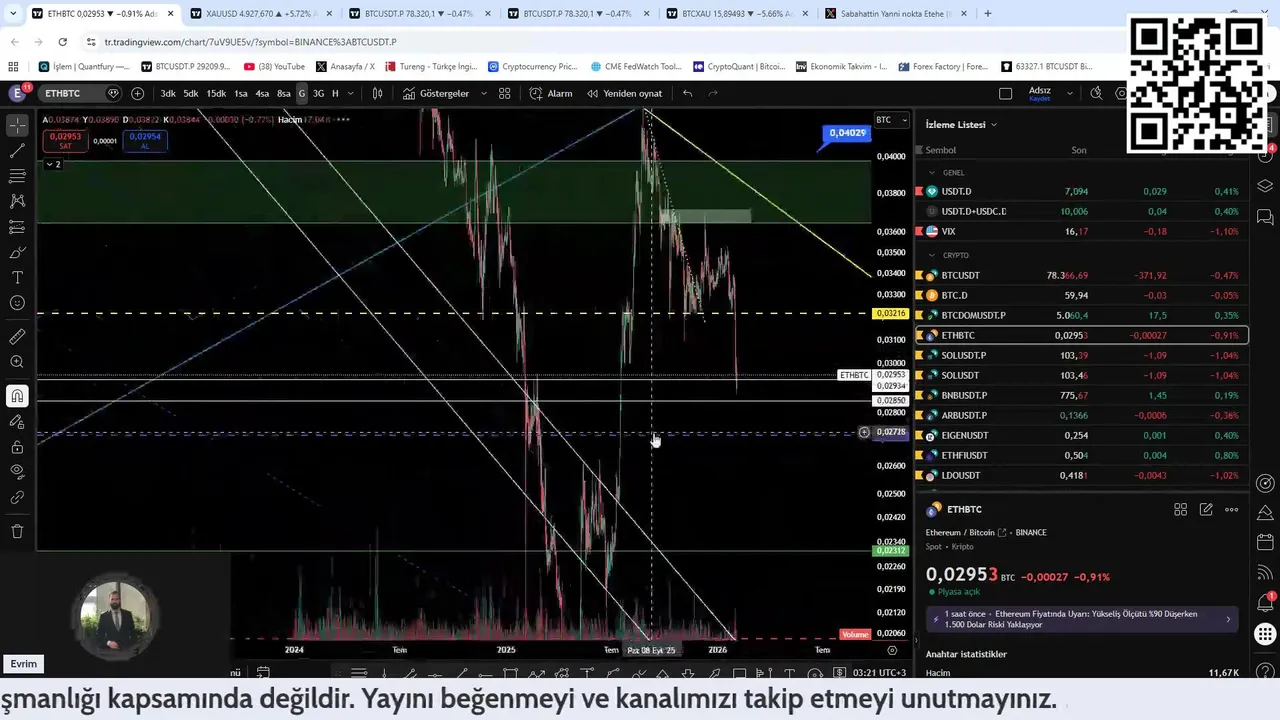This screenshot has height=720, width=1280.
Task: Create an alert with Alarm button
Action: (551, 93)
